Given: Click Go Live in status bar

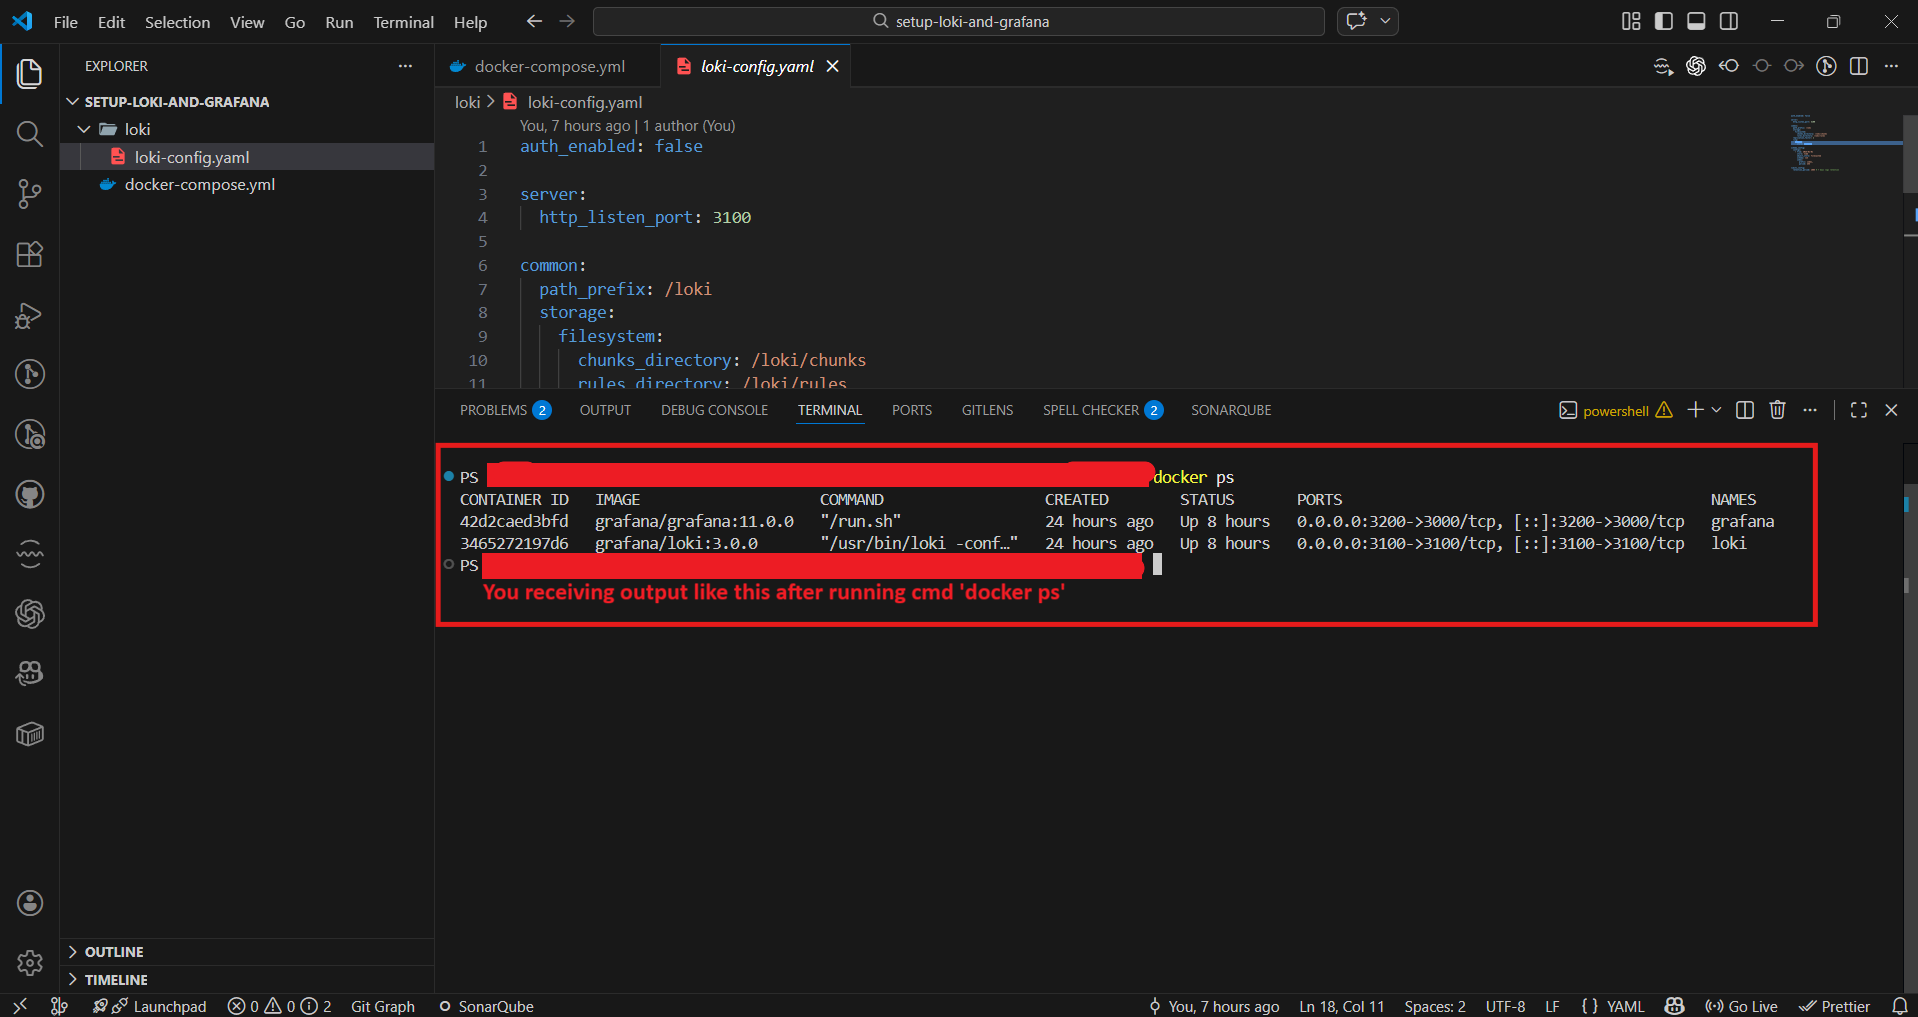Looking at the screenshot, I should tap(1741, 1006).
